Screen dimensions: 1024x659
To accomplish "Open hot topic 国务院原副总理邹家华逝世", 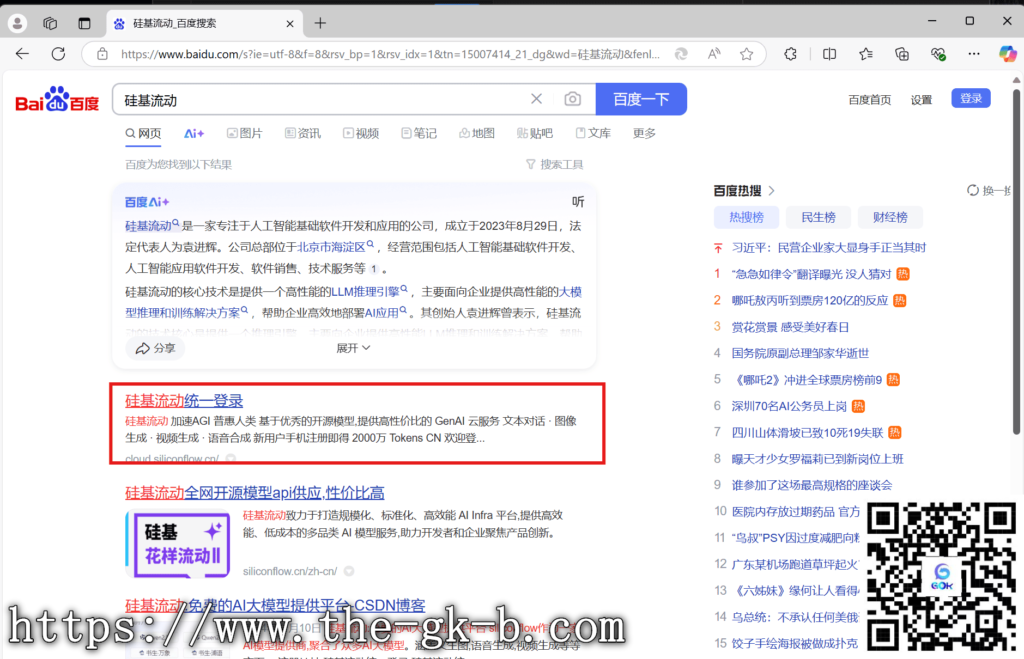I will tap(800, 353).
